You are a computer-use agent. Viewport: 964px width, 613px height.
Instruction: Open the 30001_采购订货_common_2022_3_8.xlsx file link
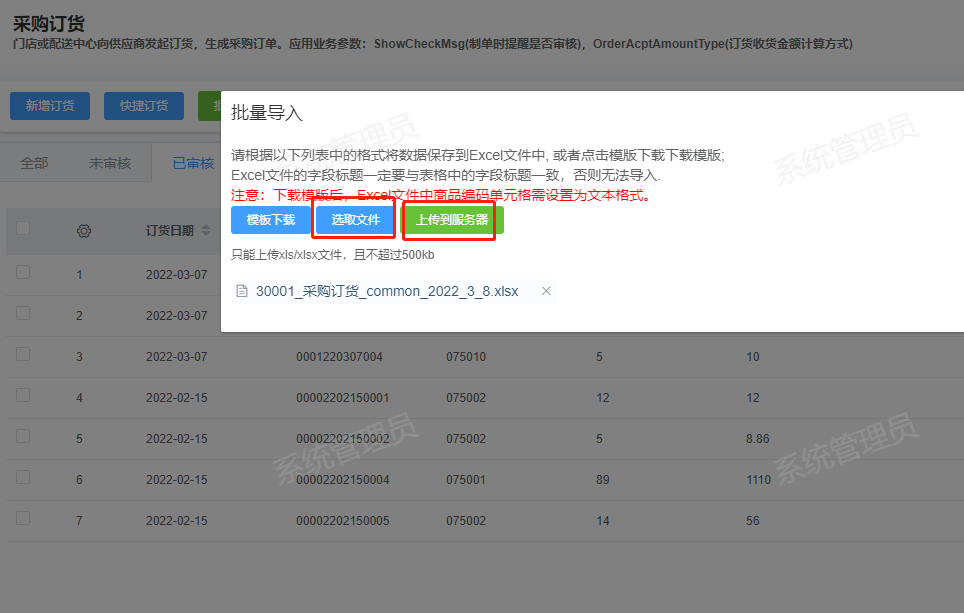[x=387, y=291]
